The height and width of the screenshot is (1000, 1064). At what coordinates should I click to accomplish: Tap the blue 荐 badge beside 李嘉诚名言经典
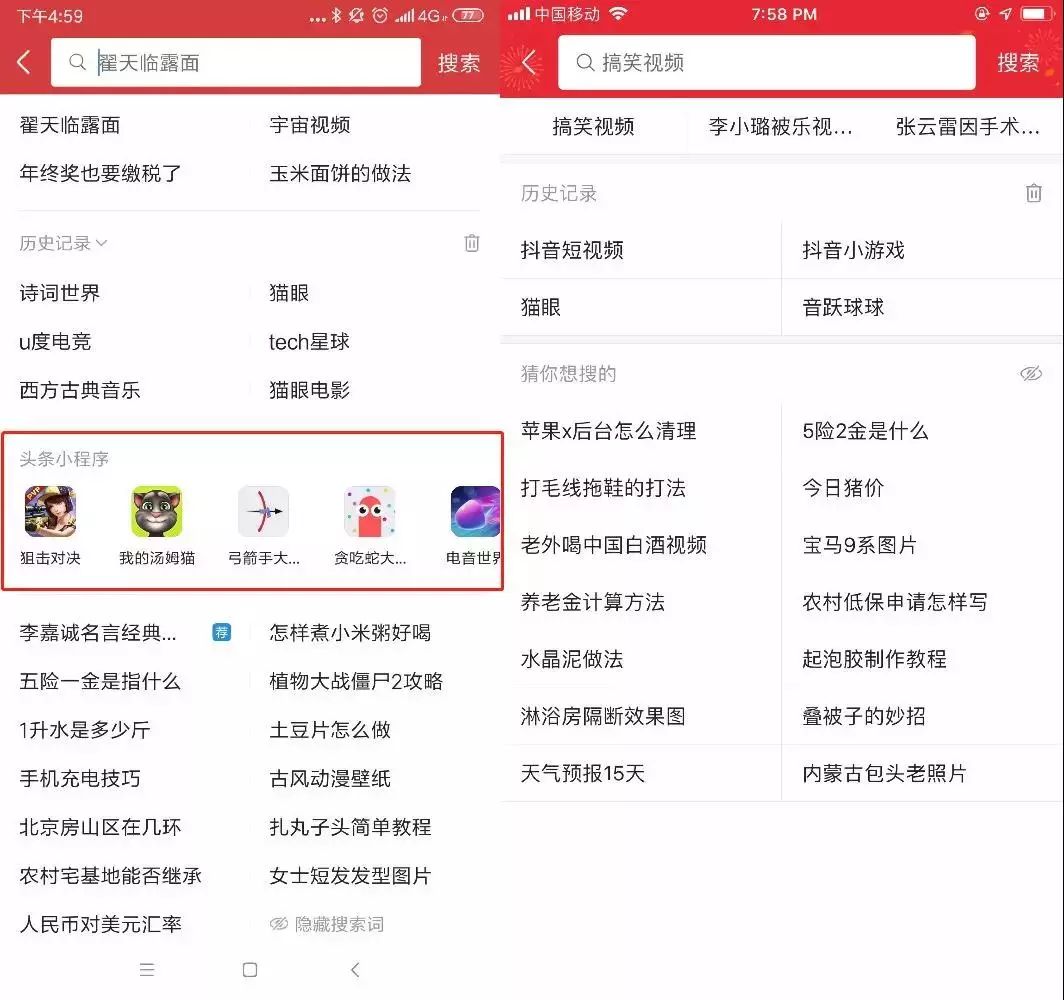coord(221,632)
